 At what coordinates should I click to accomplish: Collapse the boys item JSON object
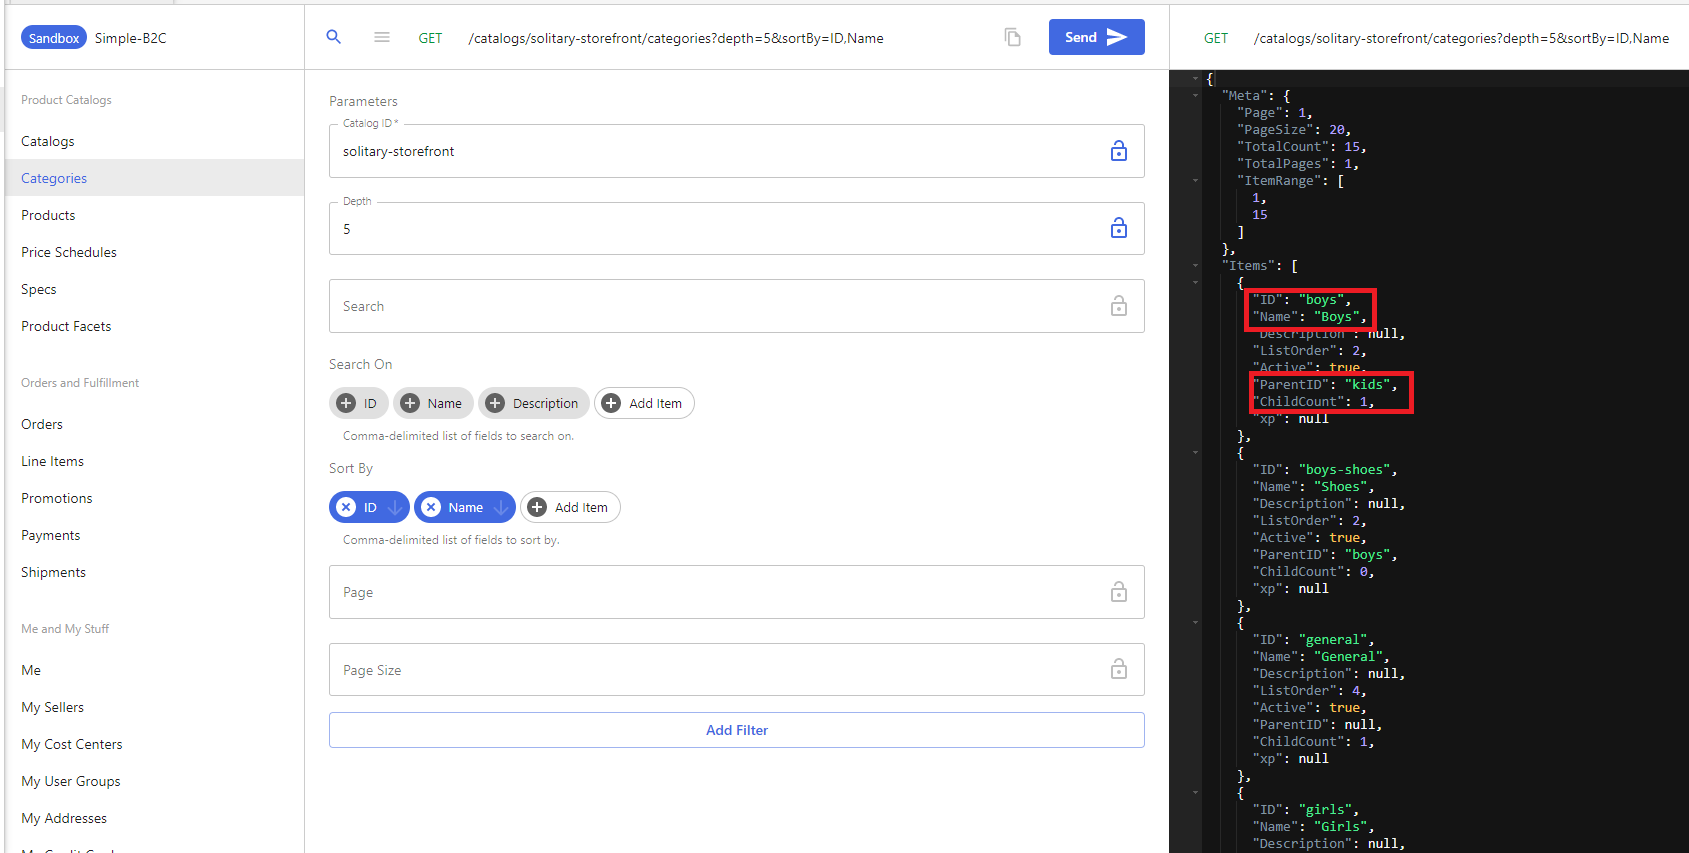point(1195,282)
